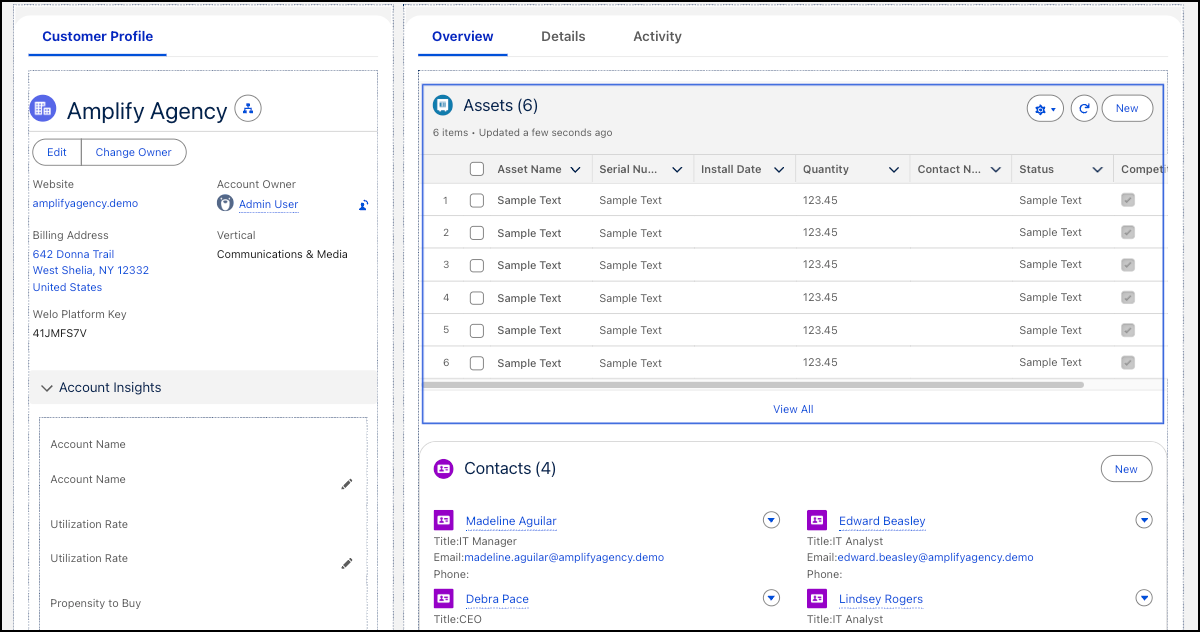Screen dimensions: 1200x632
Task: Switch to the Activity tab
Action: [657, 36]
